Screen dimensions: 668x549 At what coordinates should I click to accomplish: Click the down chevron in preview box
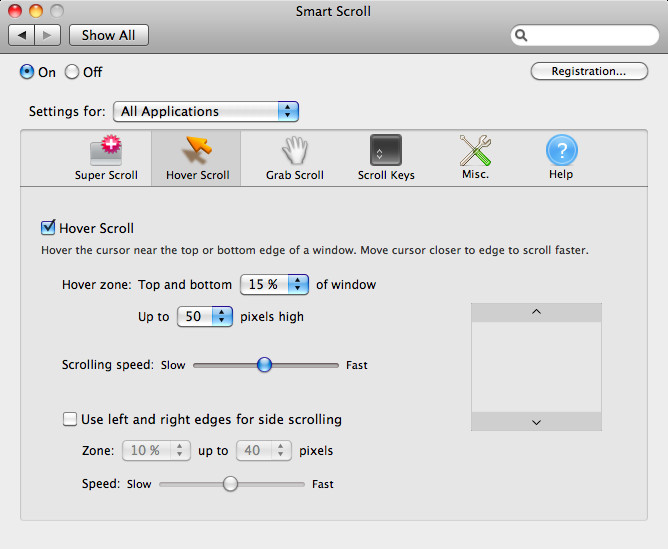(x=536, y=422)
